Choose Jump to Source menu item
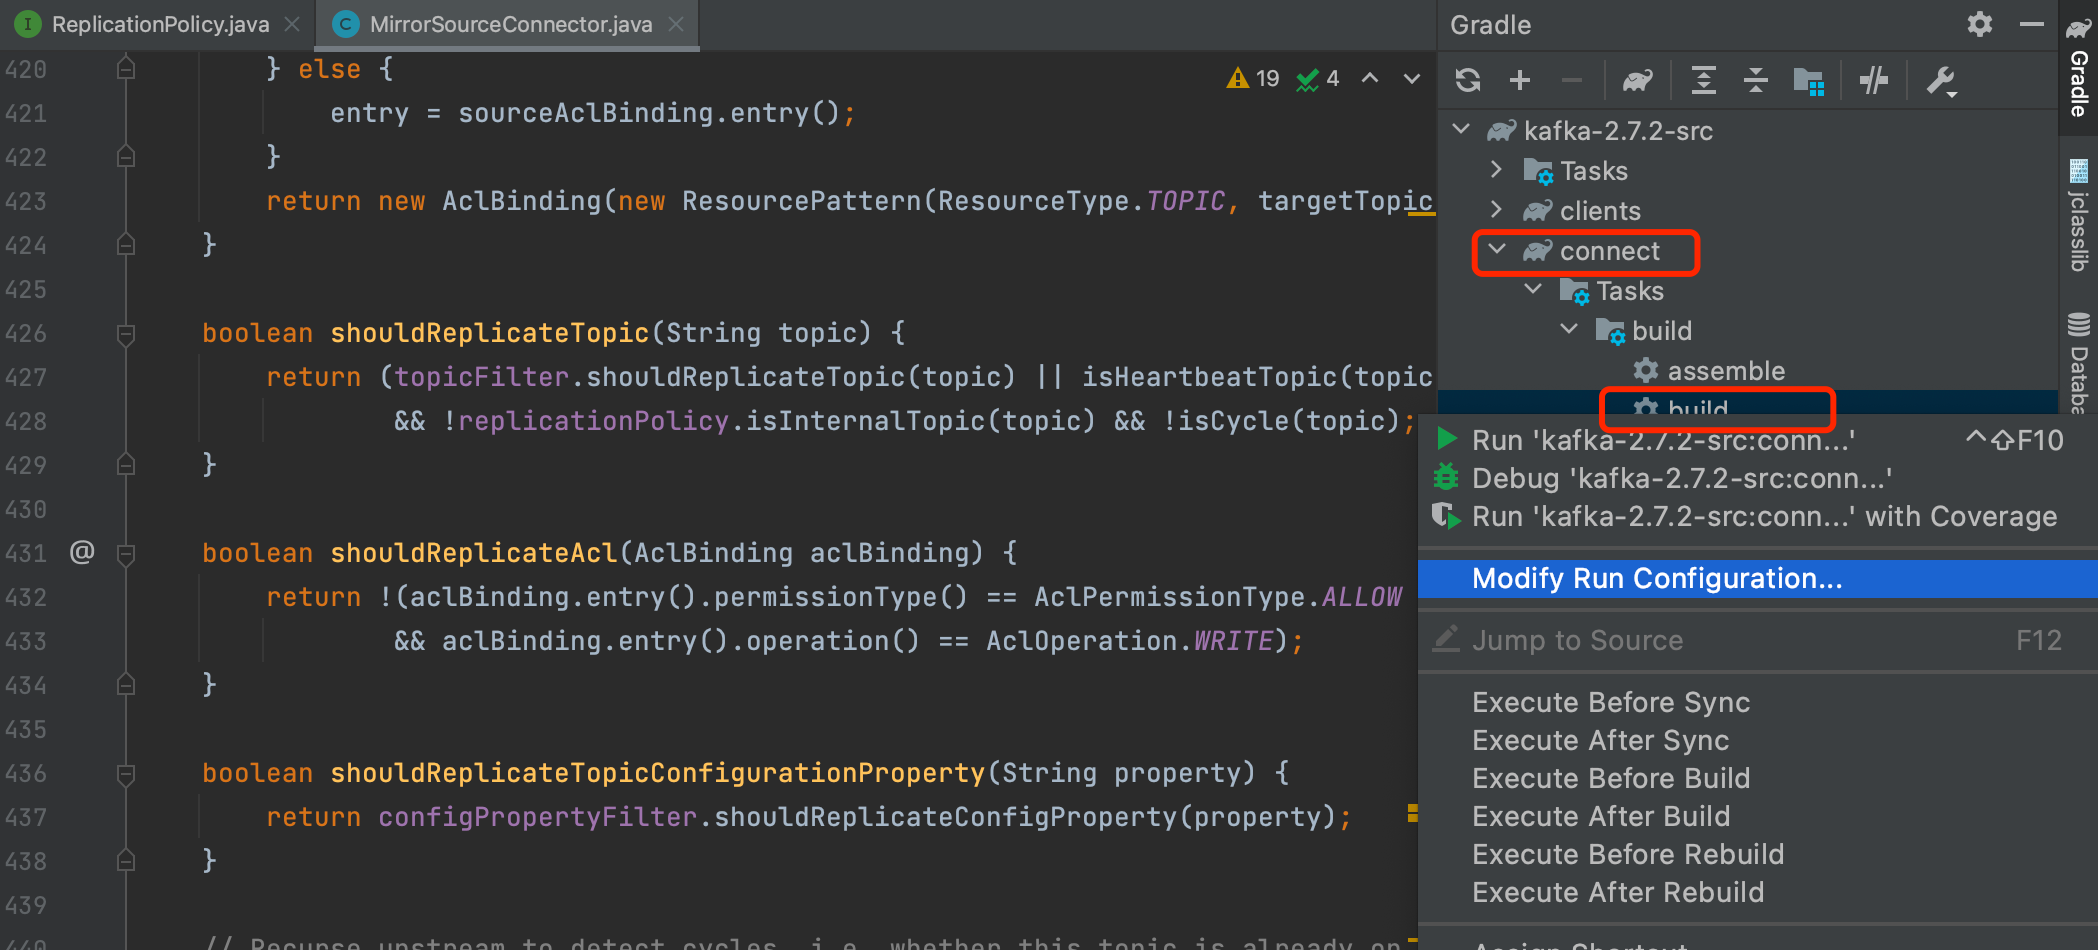This screenshot has height=950, width=2098. 1757,640
